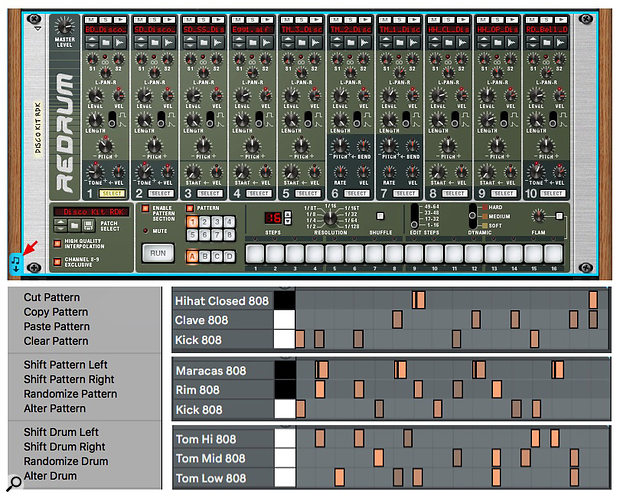Image resolution: width=620 pixels, height=498 pixels.
Task: Click the waveform sampling icon on channel 9
Action: point(512,42)
